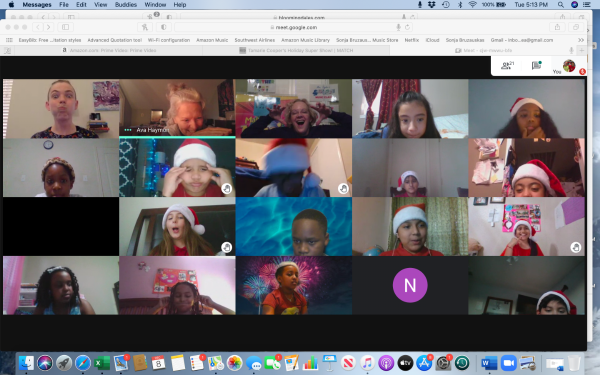Open the Buddies menu
The width and height of the screenshot is (600, 375).
coord(126,5)
